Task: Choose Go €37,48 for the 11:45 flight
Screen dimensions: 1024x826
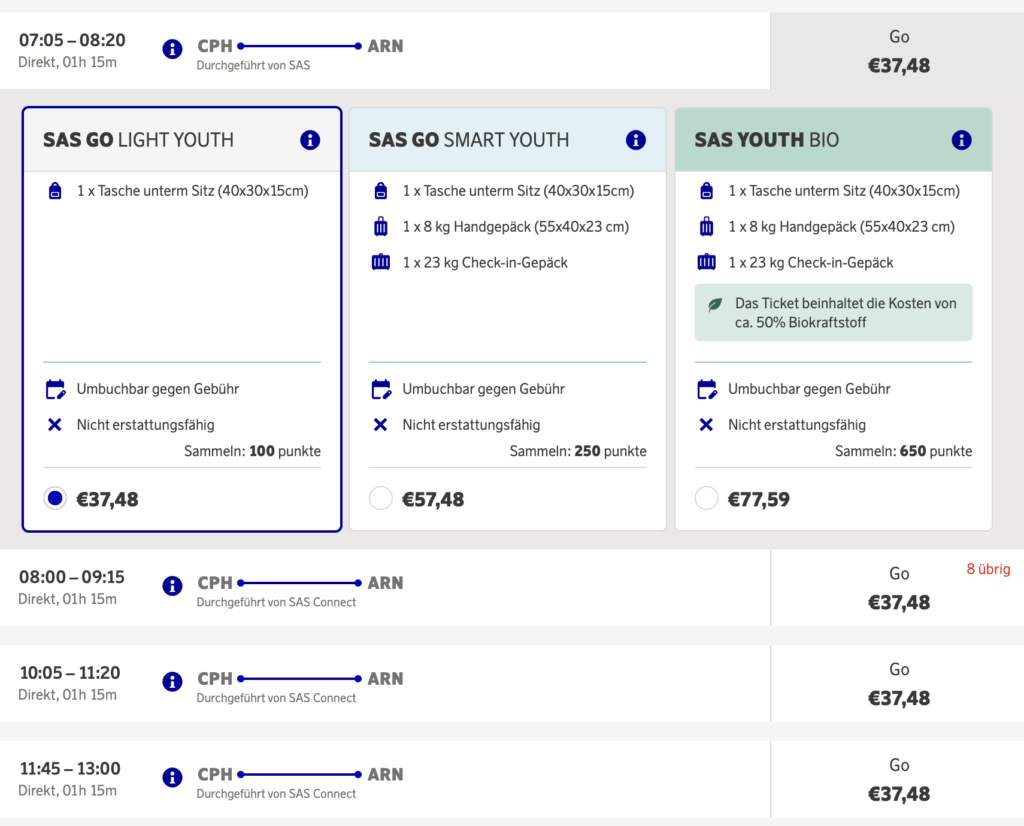Action: [898, 780]
